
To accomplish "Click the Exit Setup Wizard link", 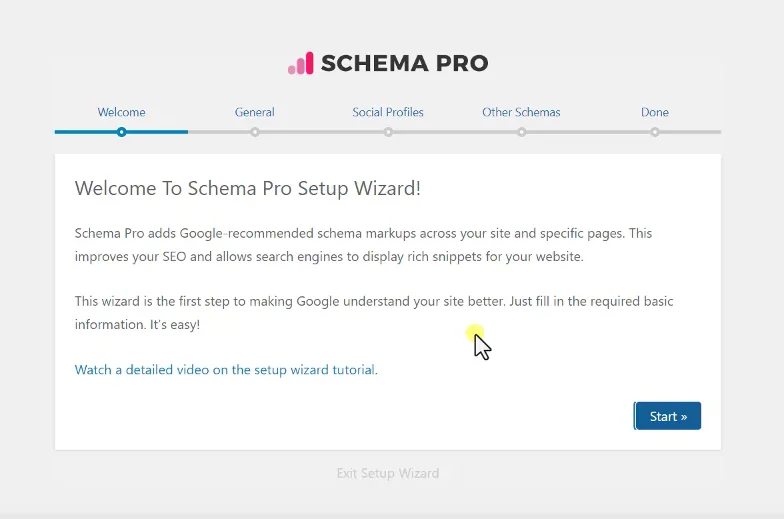I will pos(388,473).
